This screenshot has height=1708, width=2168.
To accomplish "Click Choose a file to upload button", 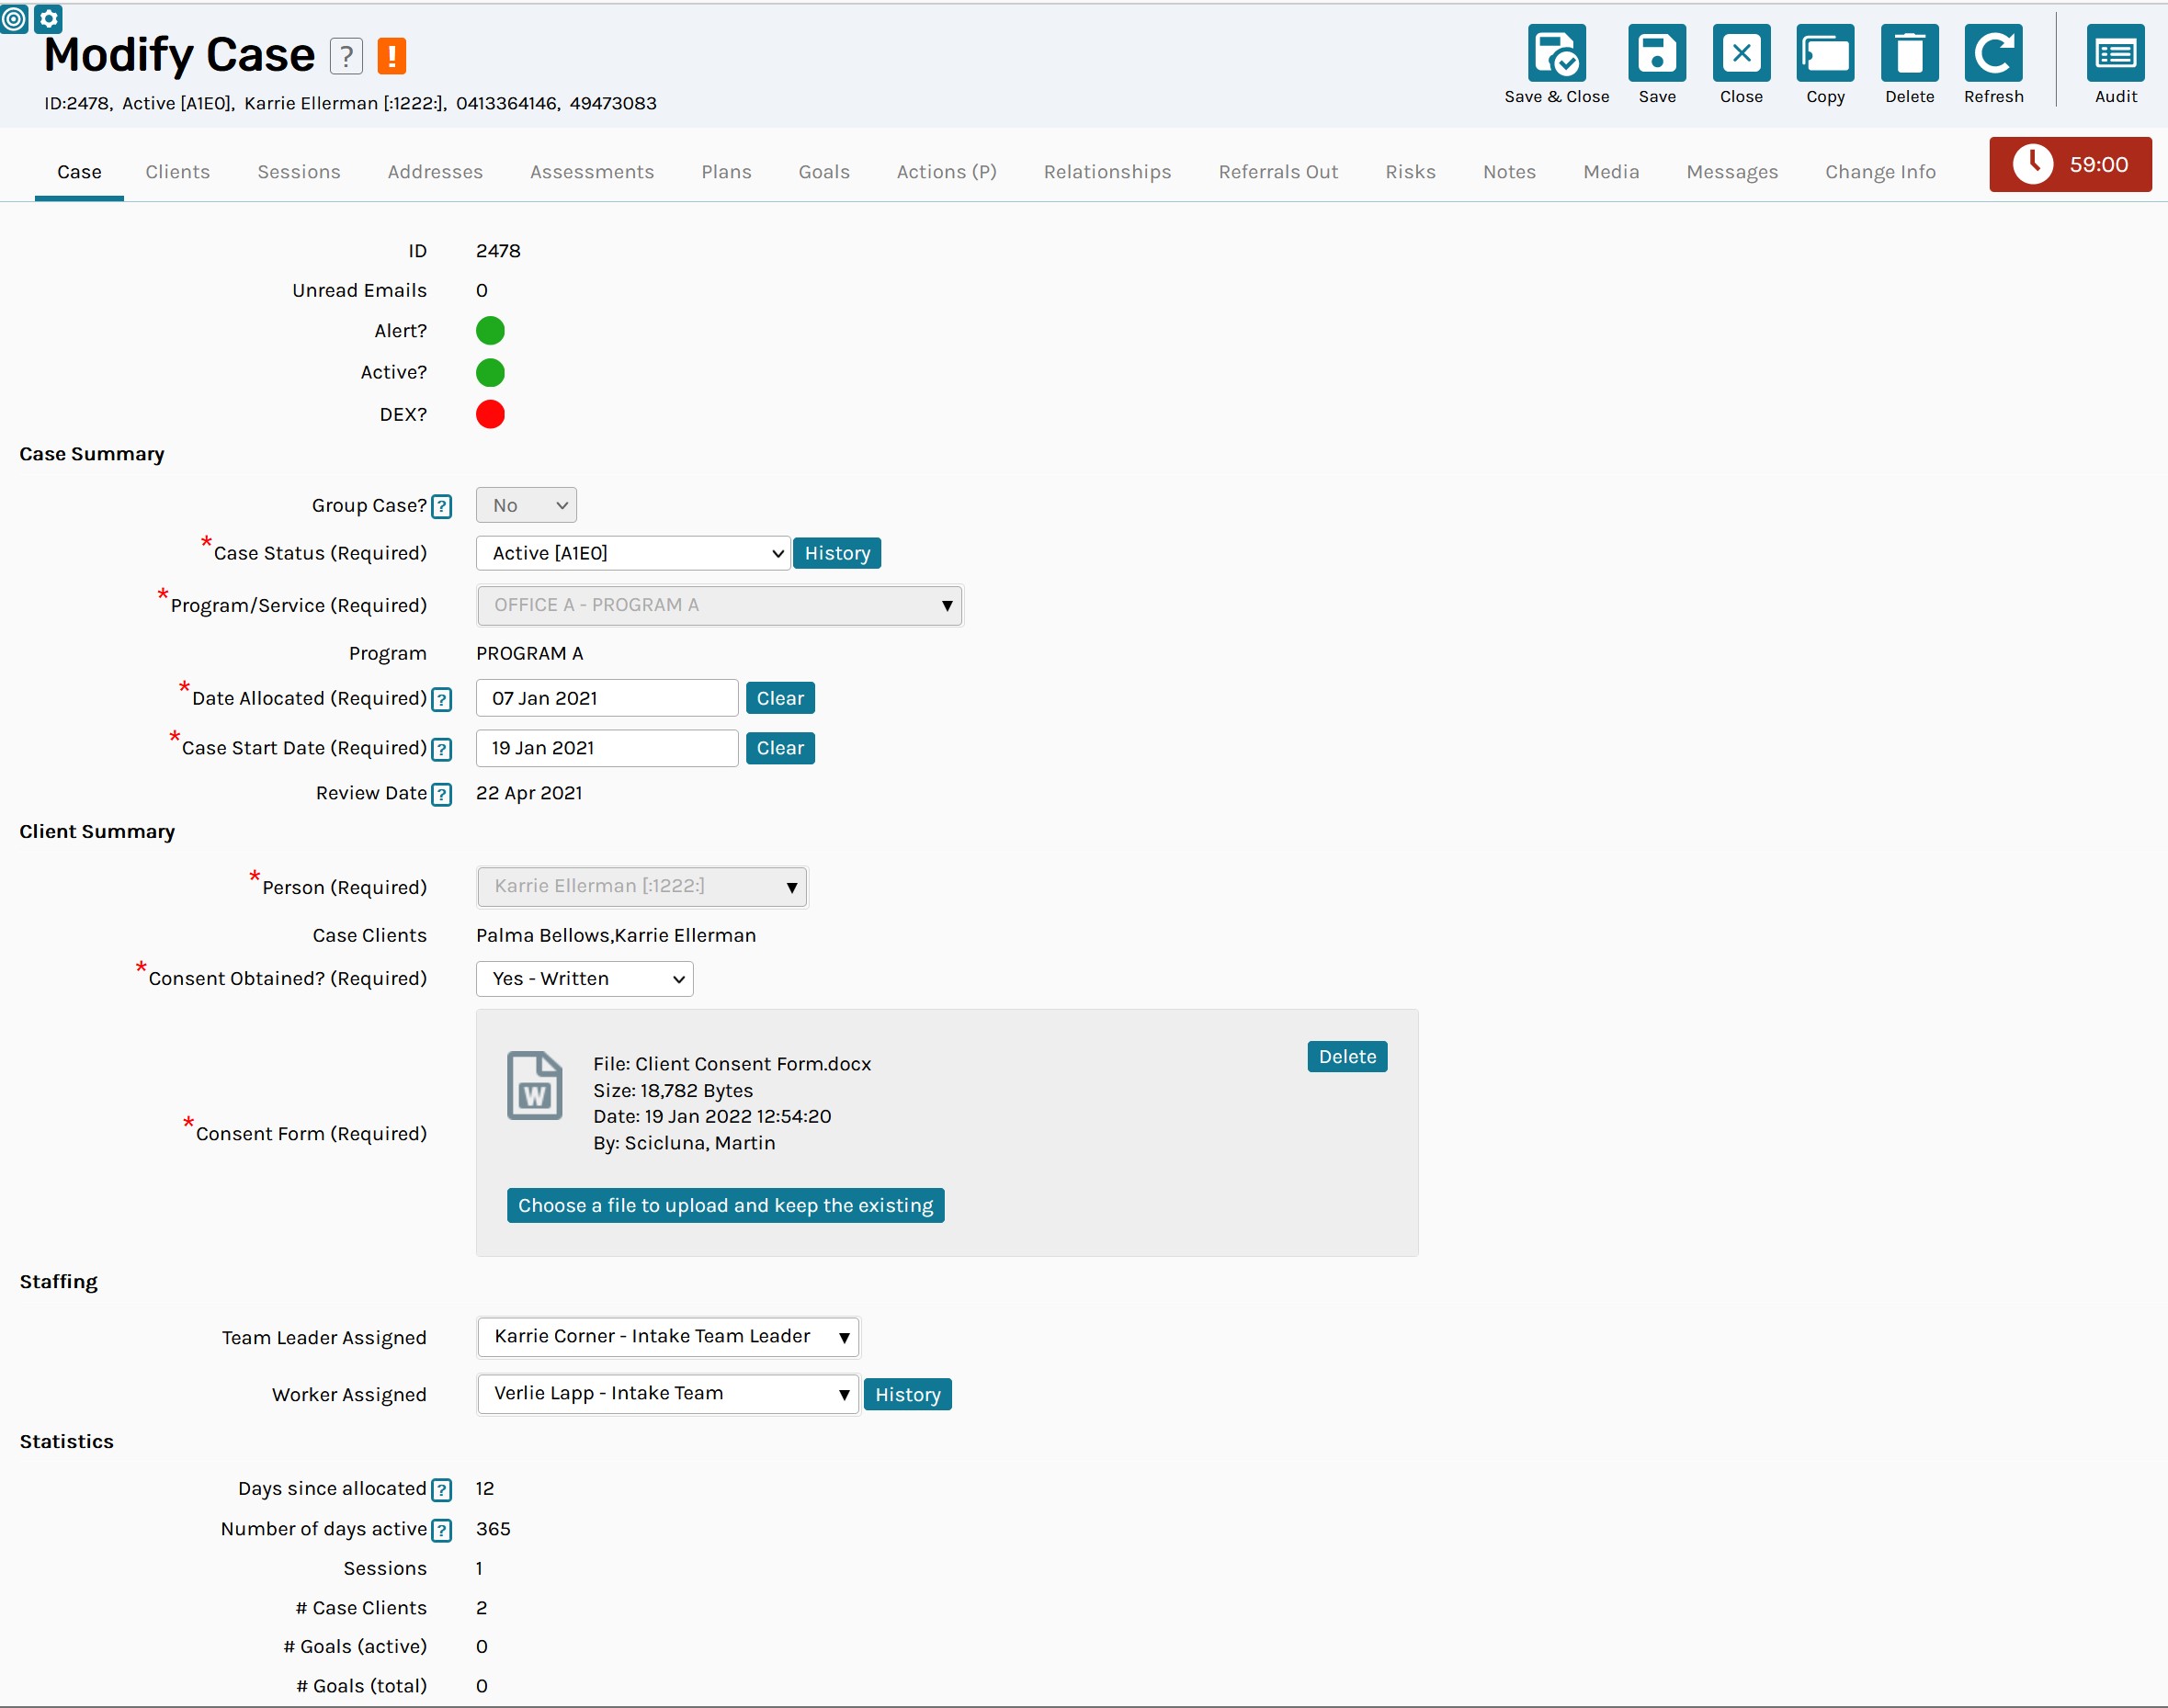I will click(x=725, y=1205).
